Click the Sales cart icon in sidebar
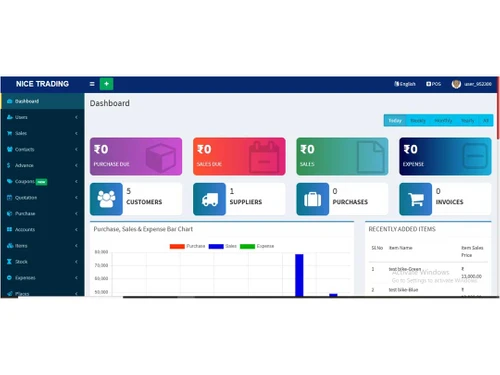This screenshot has width=500, height=375. (x=10, y=133)
